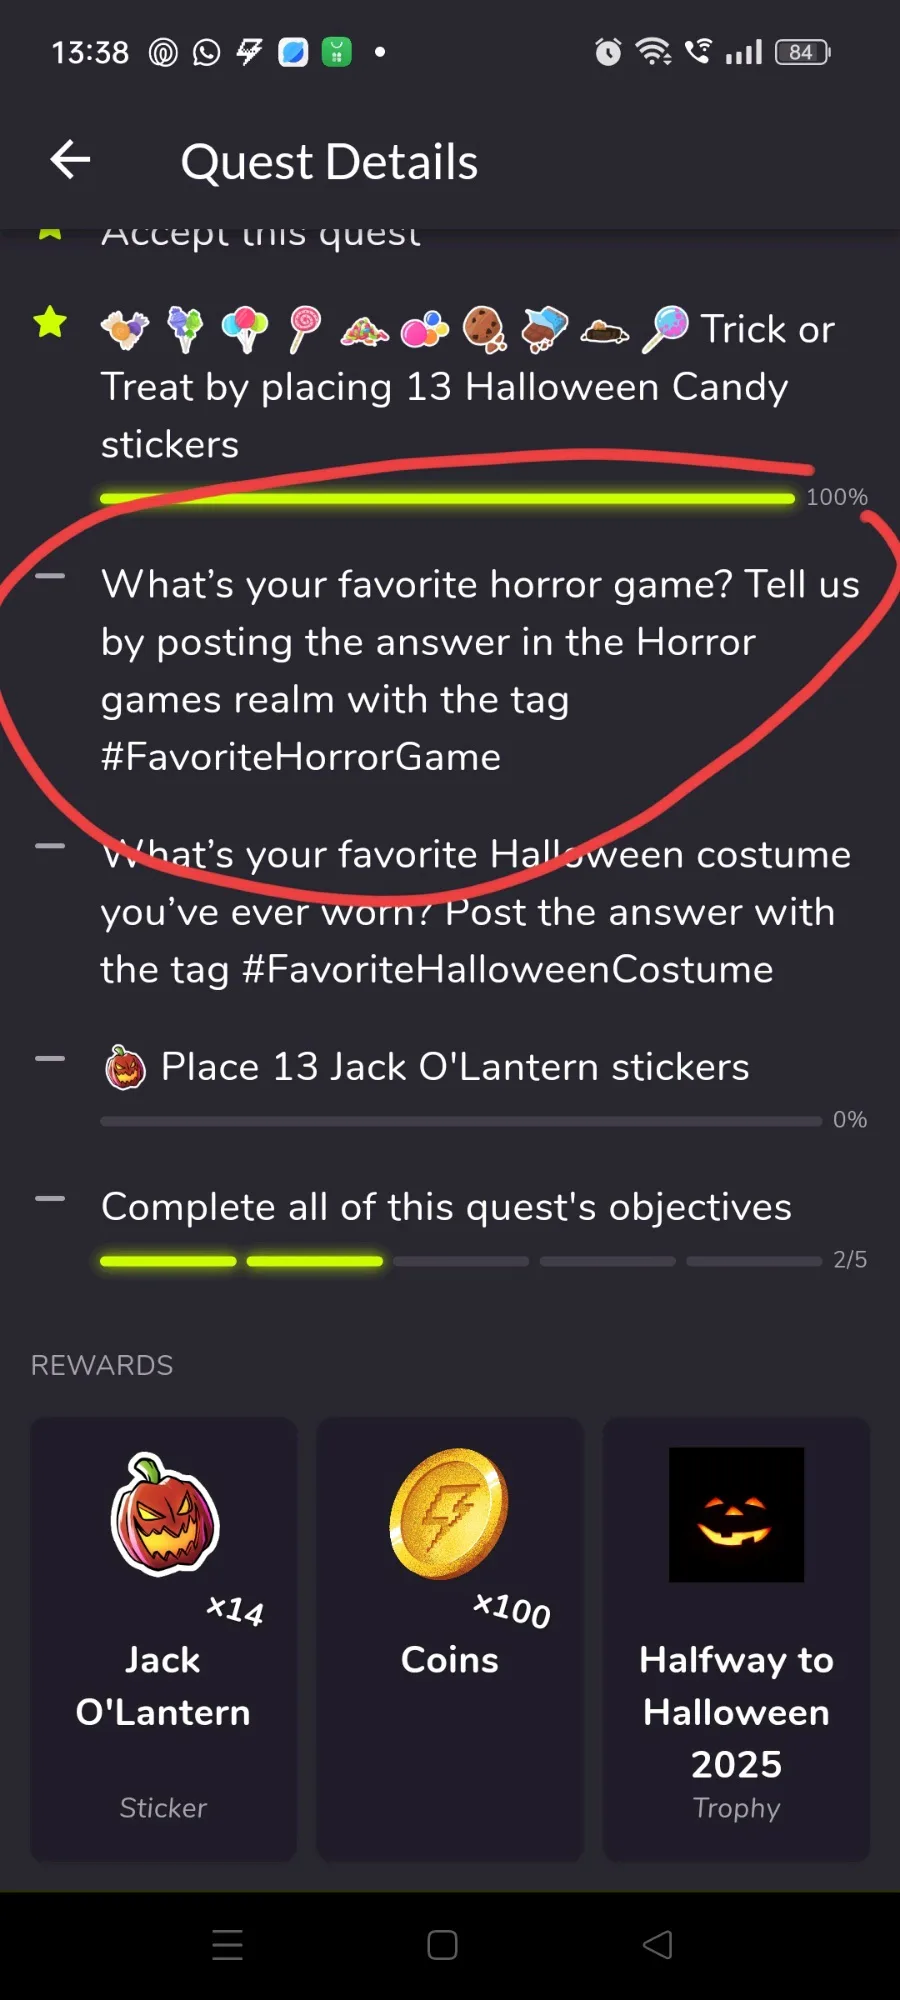The width and height of the screenshot is (900, 2000).
Task: Tap the cookie candy sticker icon
Action: point(484,329)
